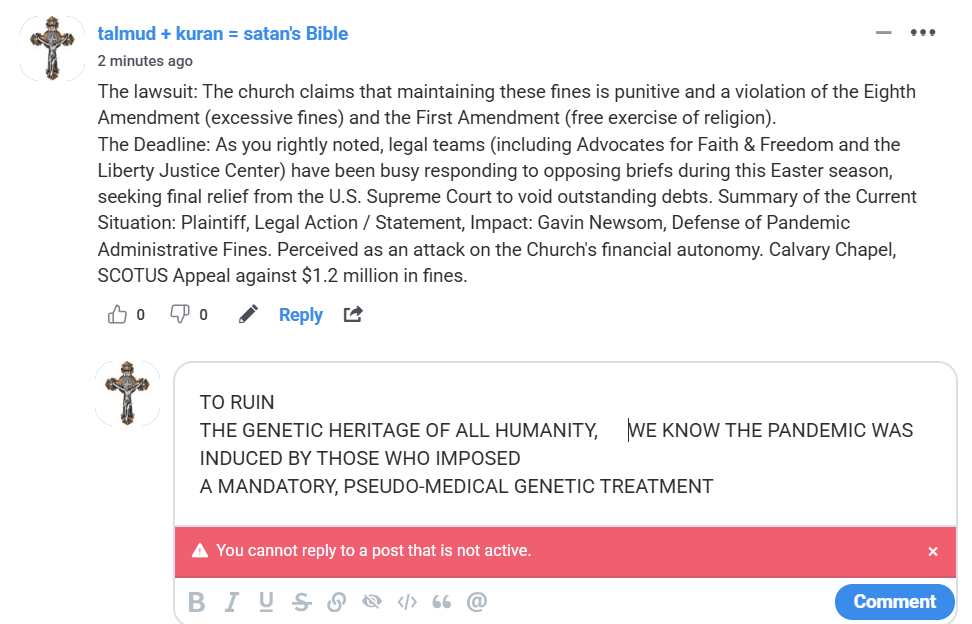Downvote the comment with thumbs down

click(x=180, y=315)
